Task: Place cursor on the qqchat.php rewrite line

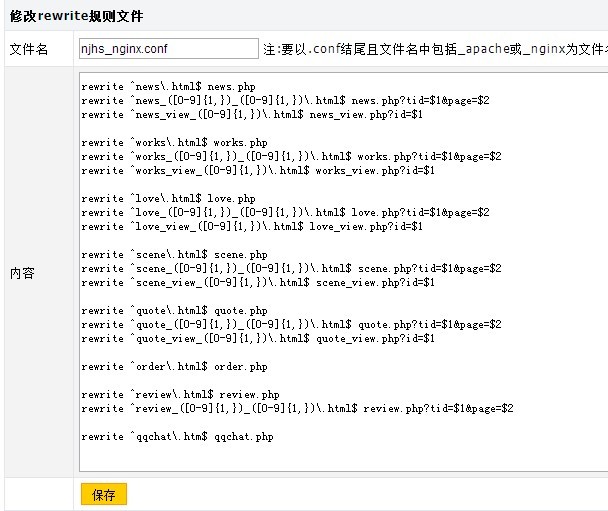Action: (x=177, y=437)
